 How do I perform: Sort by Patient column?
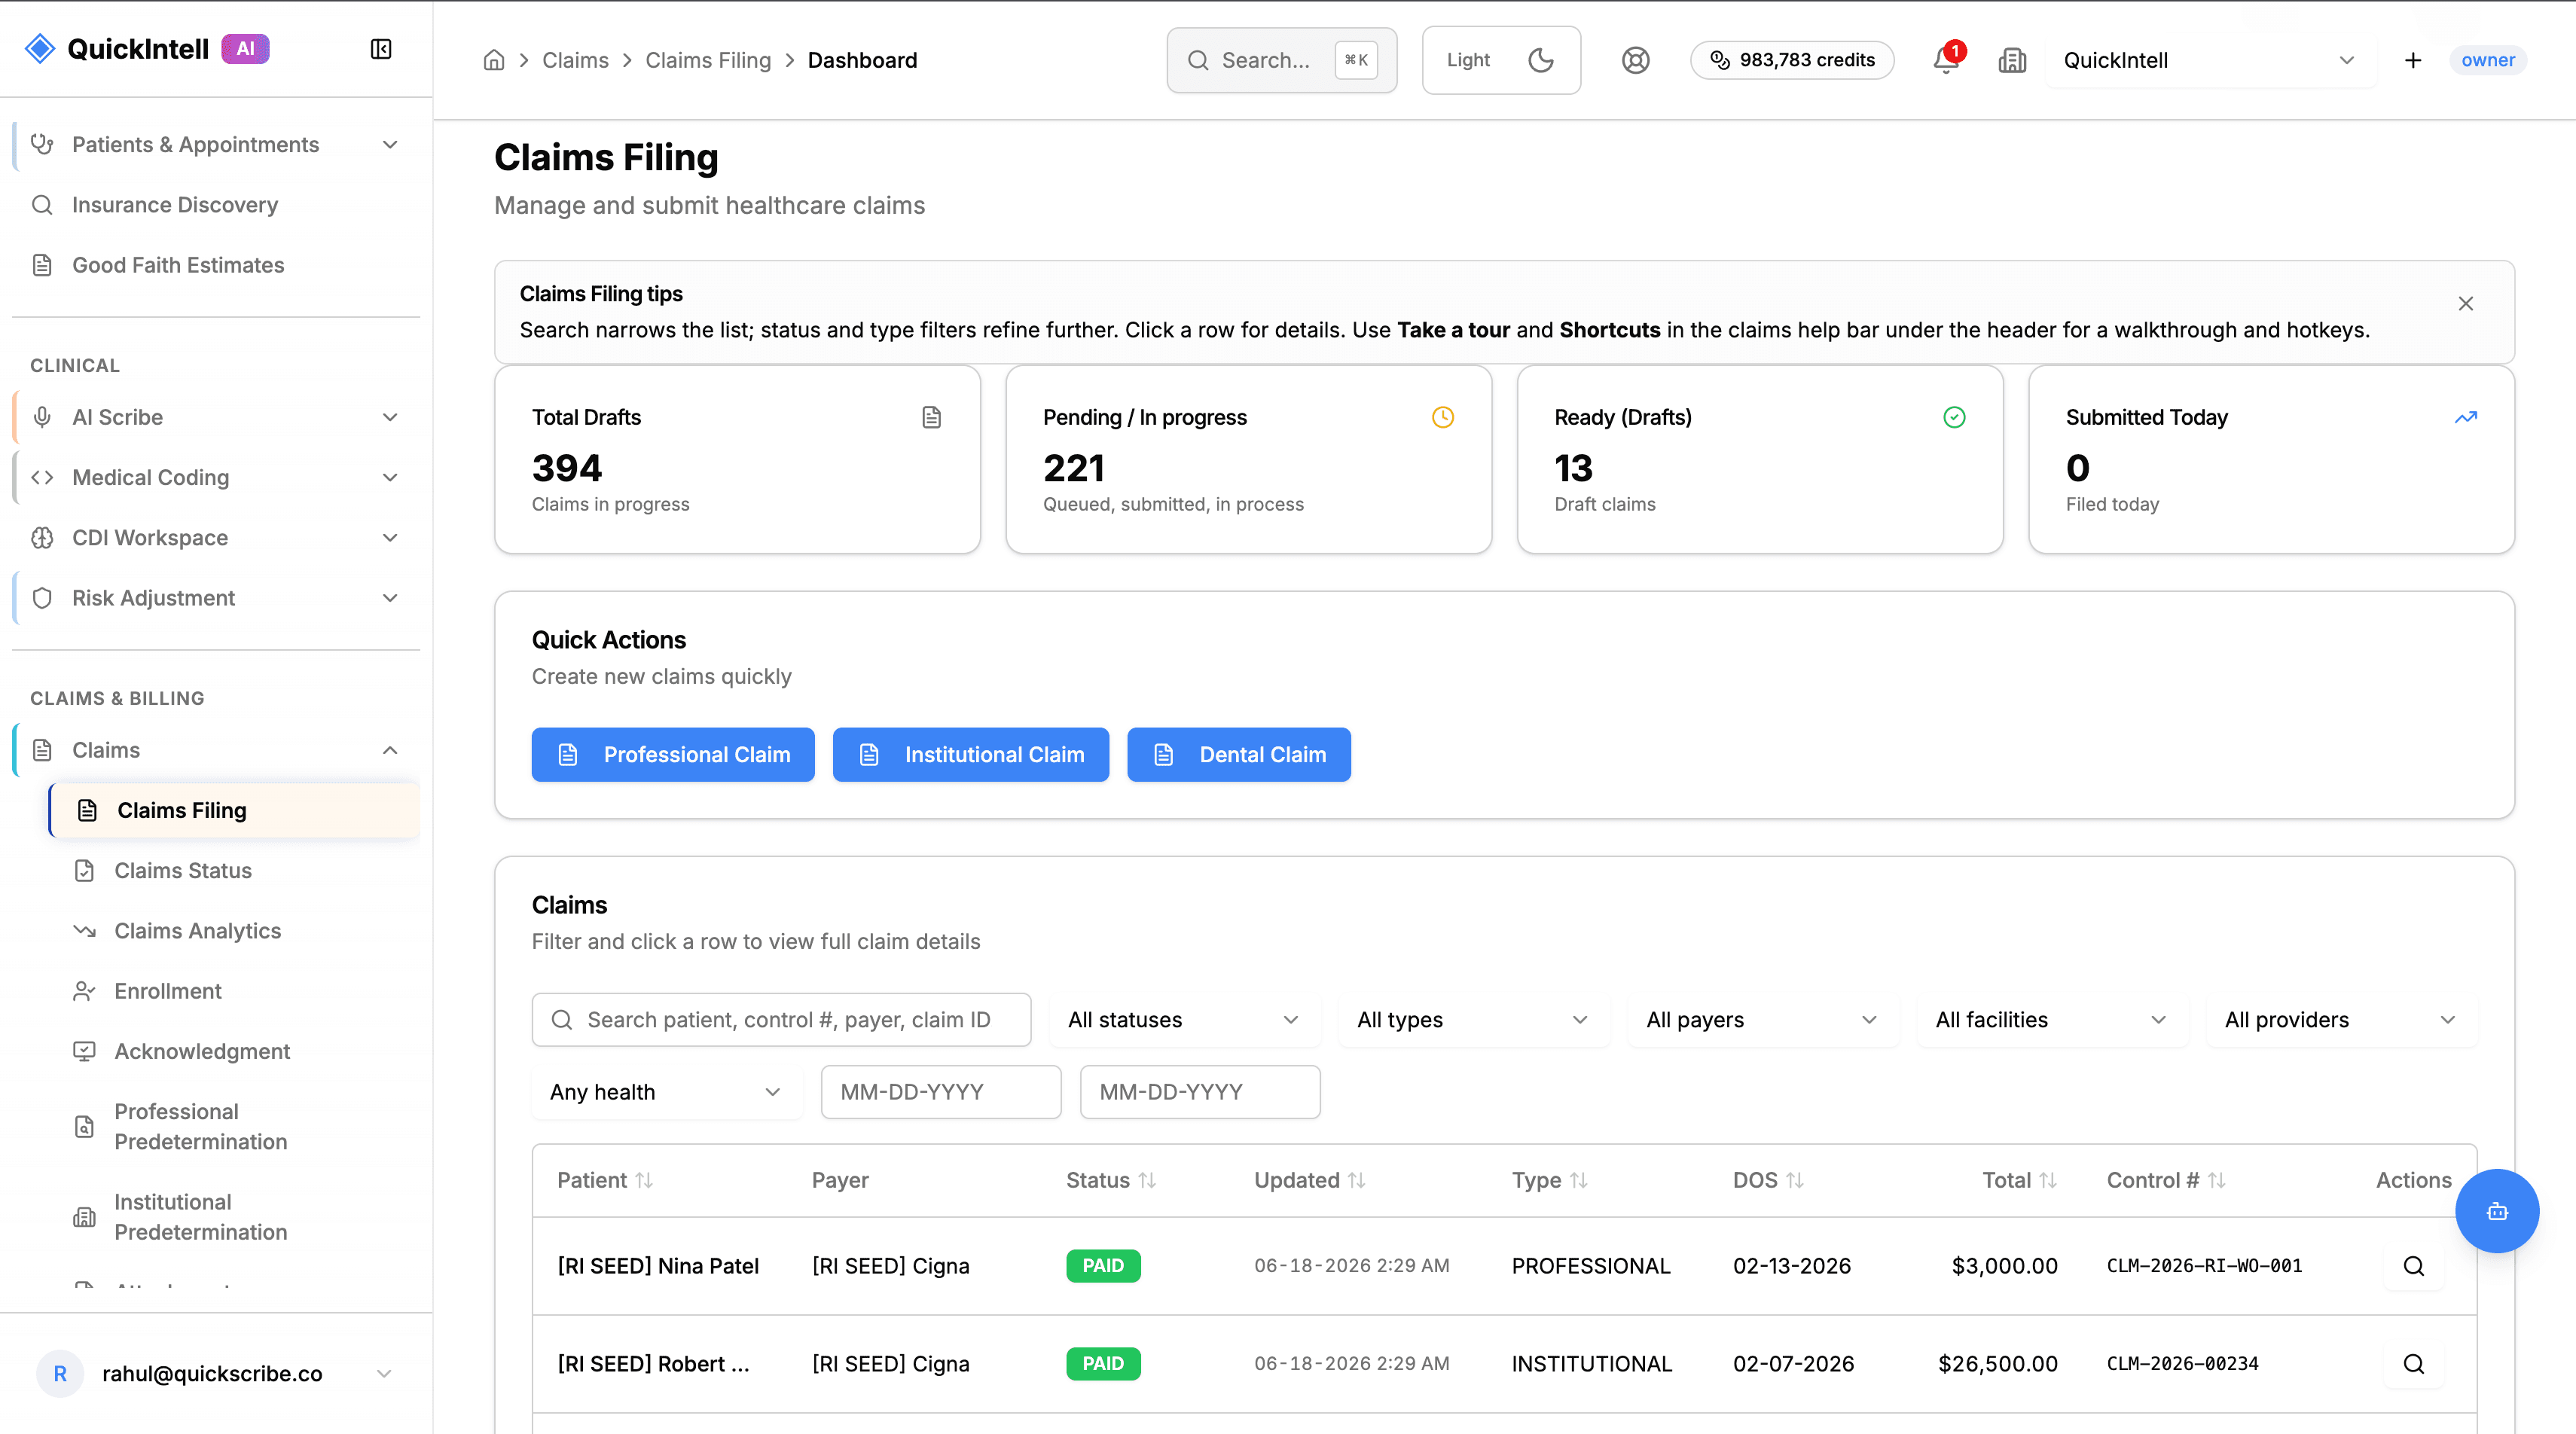(x=605, y=1181)
